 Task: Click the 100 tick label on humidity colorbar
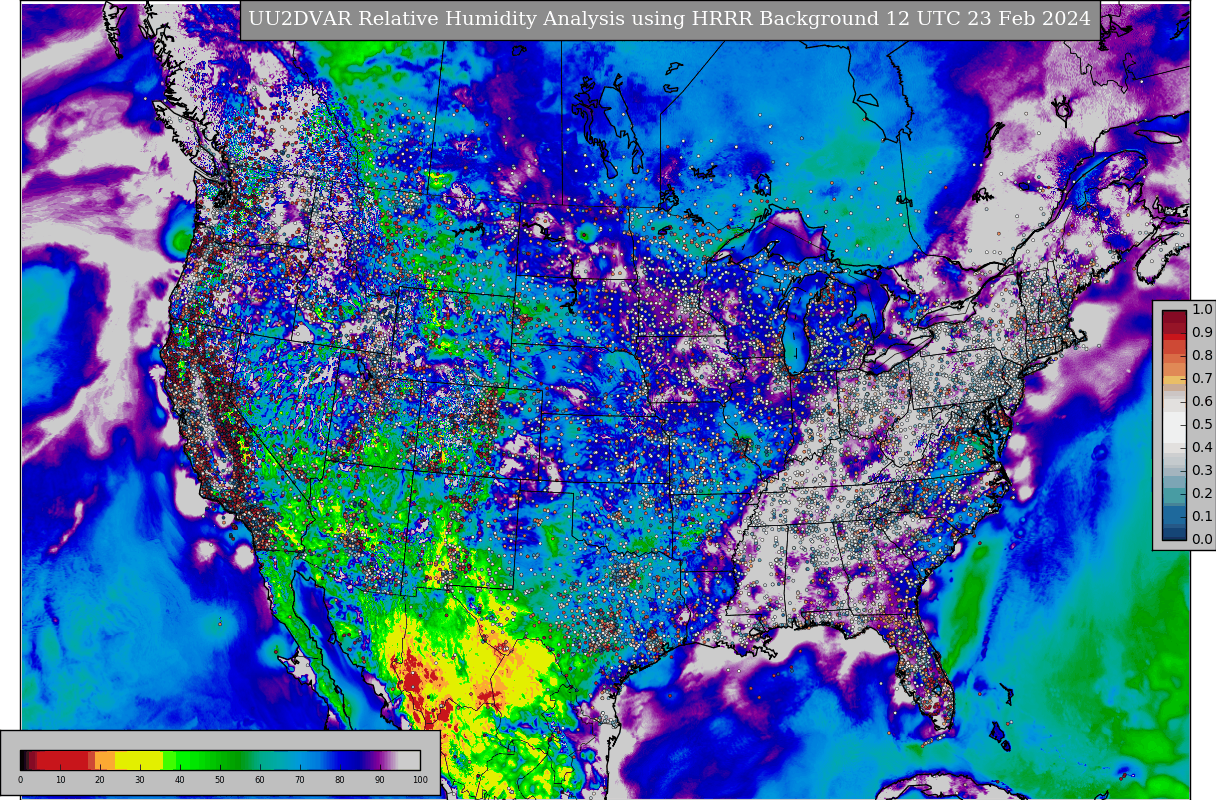(x=420, y=780)
